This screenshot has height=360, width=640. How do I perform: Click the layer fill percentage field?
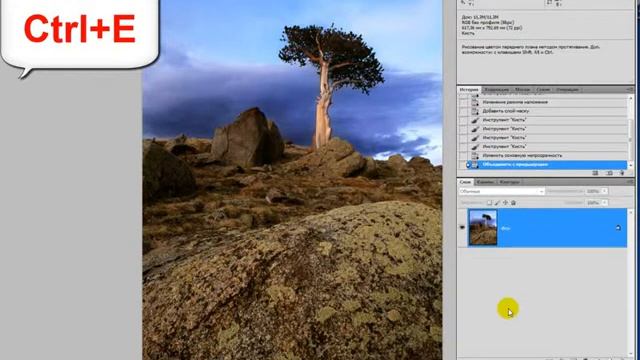click(x=593, y=202)
